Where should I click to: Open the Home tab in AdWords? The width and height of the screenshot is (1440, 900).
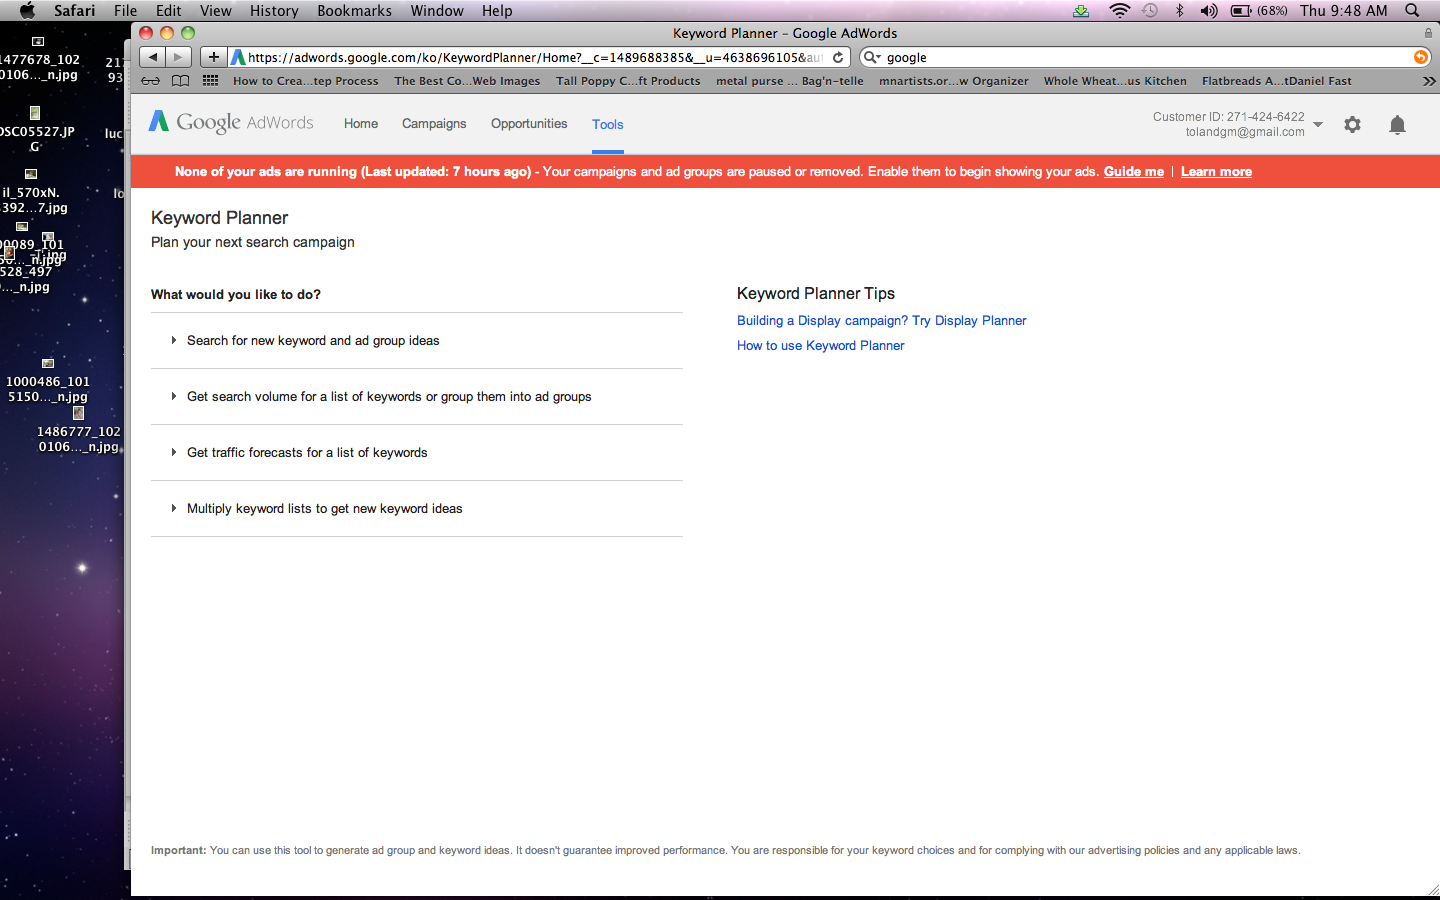[361, 124]
